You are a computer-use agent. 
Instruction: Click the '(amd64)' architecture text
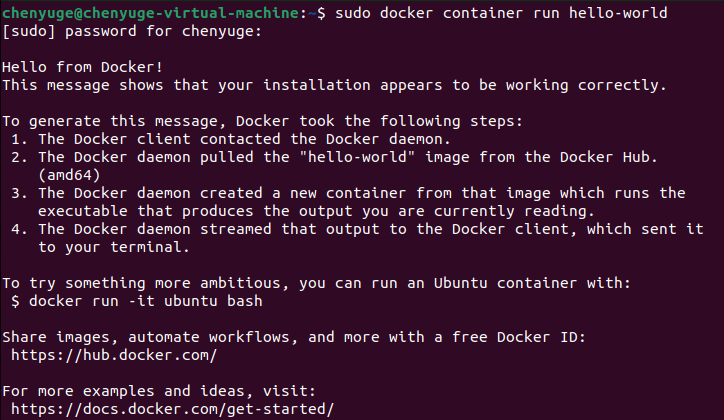[71, 175]
